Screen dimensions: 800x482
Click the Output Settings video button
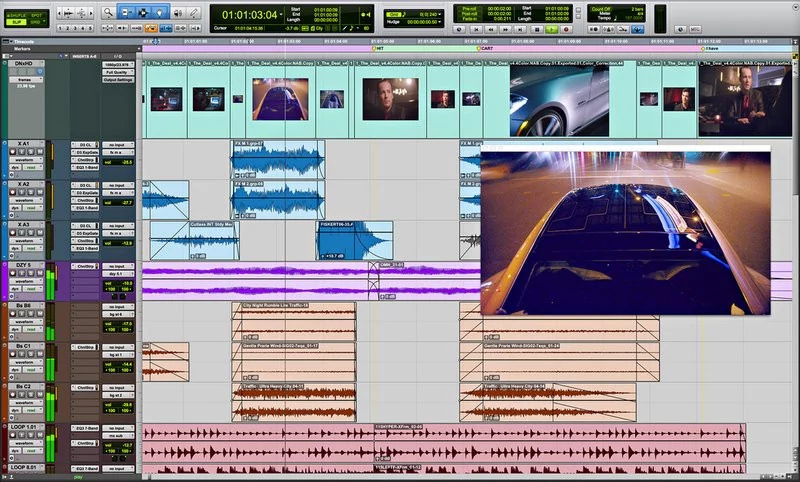pyautogui.click(x=118, y=80)
